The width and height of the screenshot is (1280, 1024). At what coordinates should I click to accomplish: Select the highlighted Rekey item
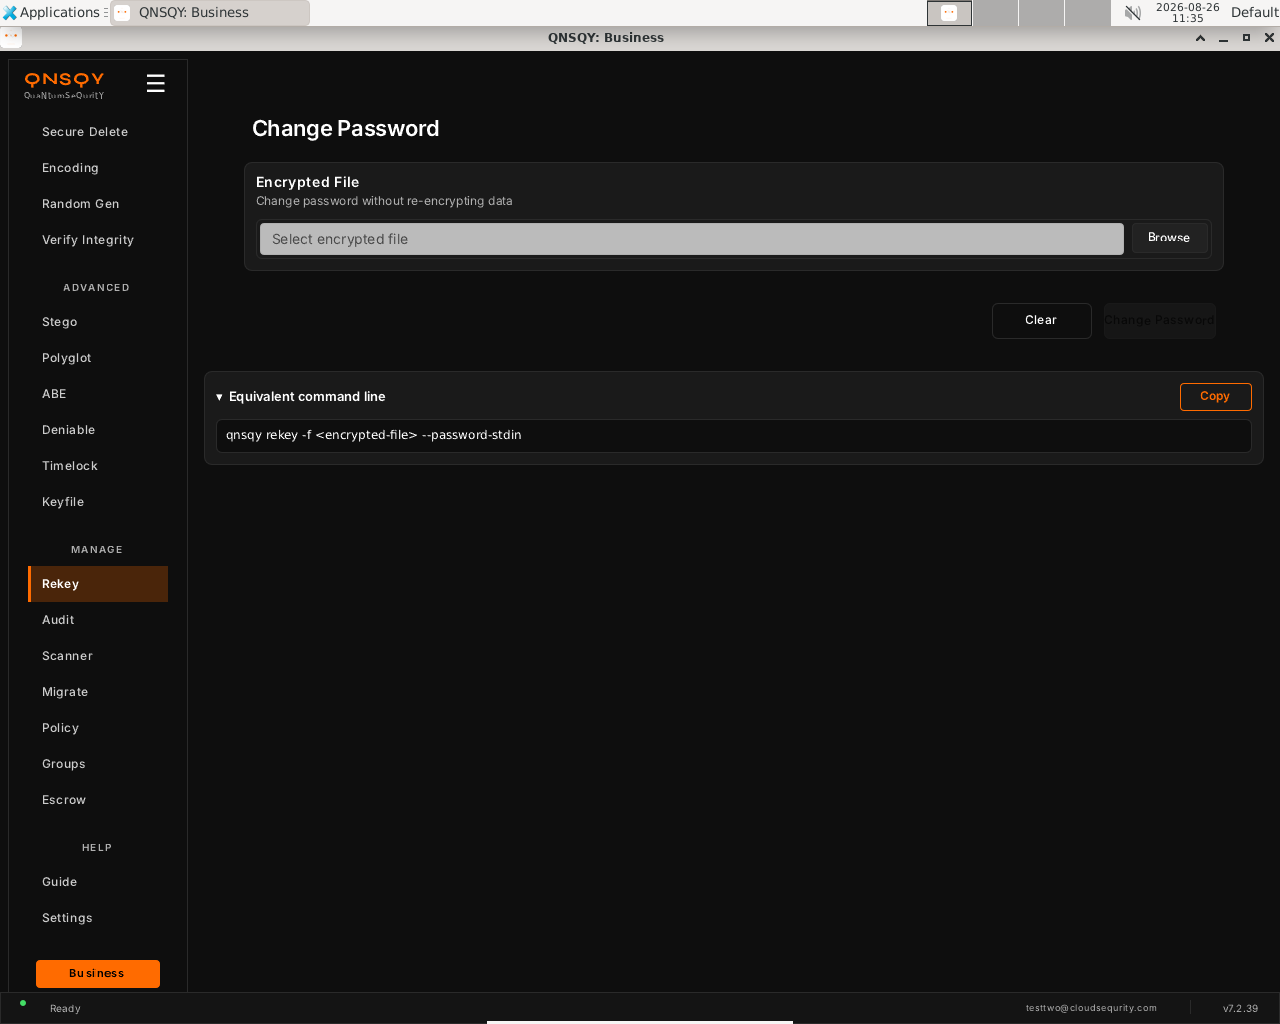pyautogui.click(x=98, y=584)
